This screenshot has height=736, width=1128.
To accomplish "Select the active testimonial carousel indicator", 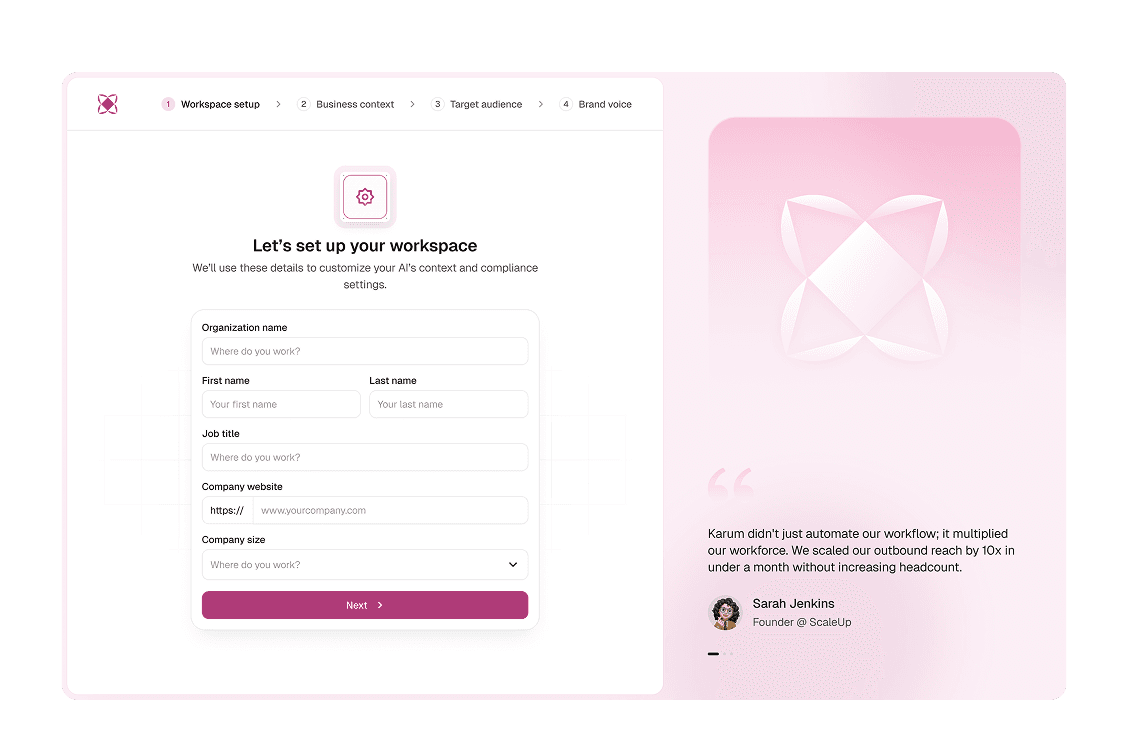I will 713,654.
